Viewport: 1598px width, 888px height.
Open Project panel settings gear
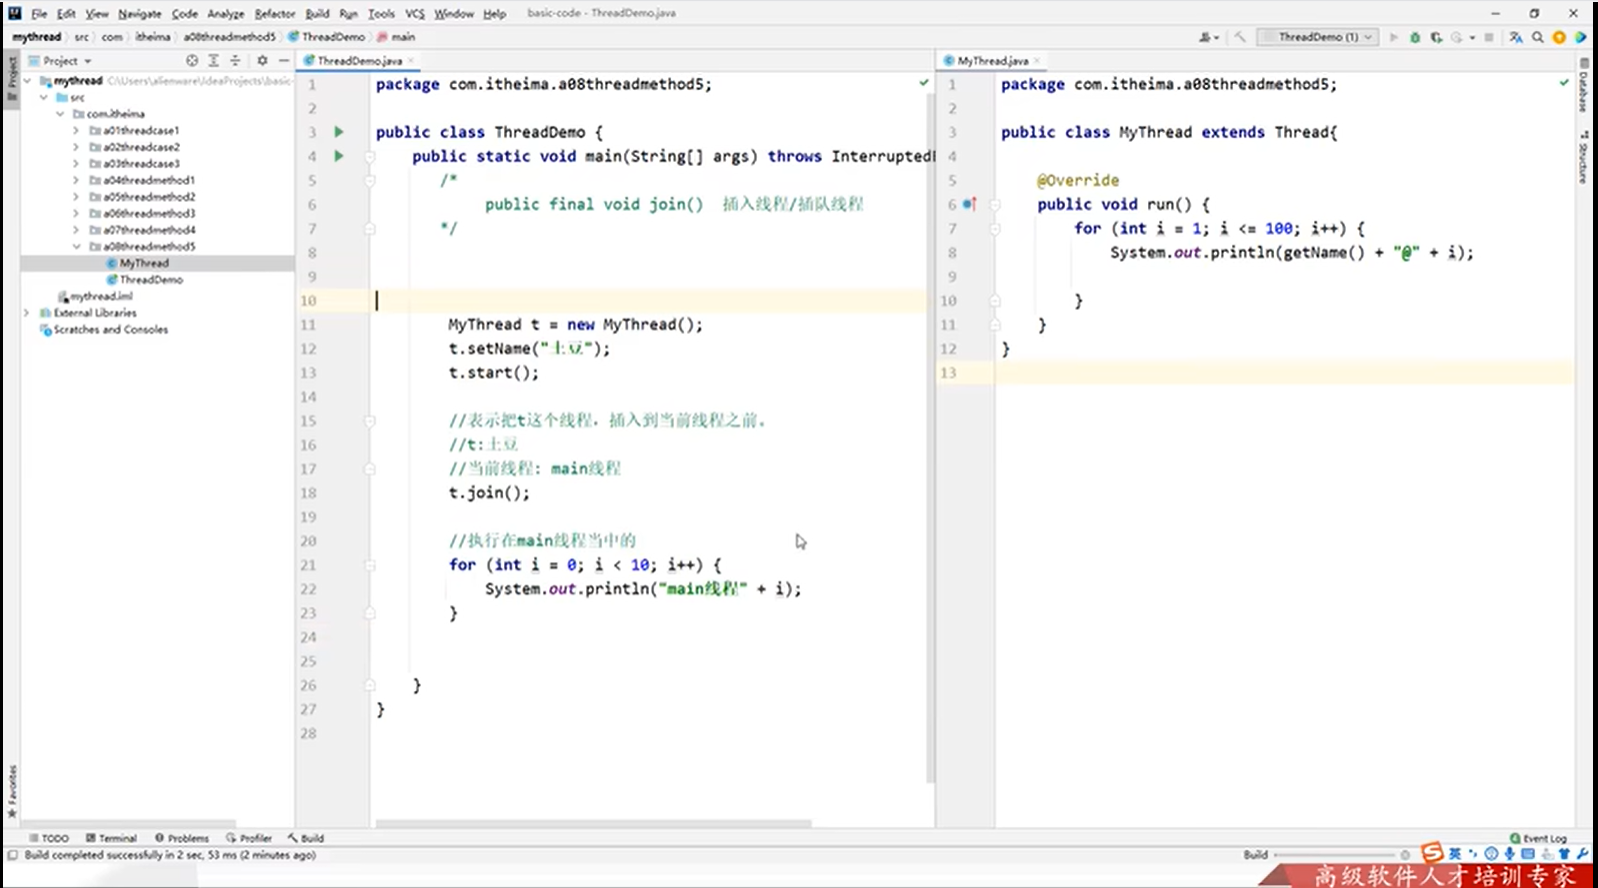[x=262, y=61]
